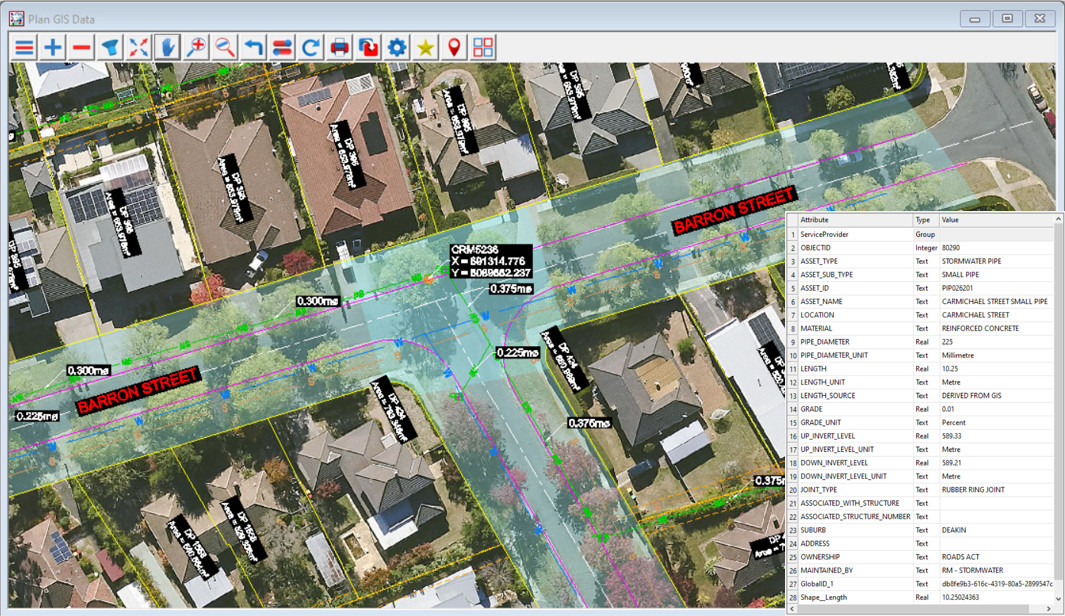
Task: Go back to the previous view arrow
Action: coord(254,47)
